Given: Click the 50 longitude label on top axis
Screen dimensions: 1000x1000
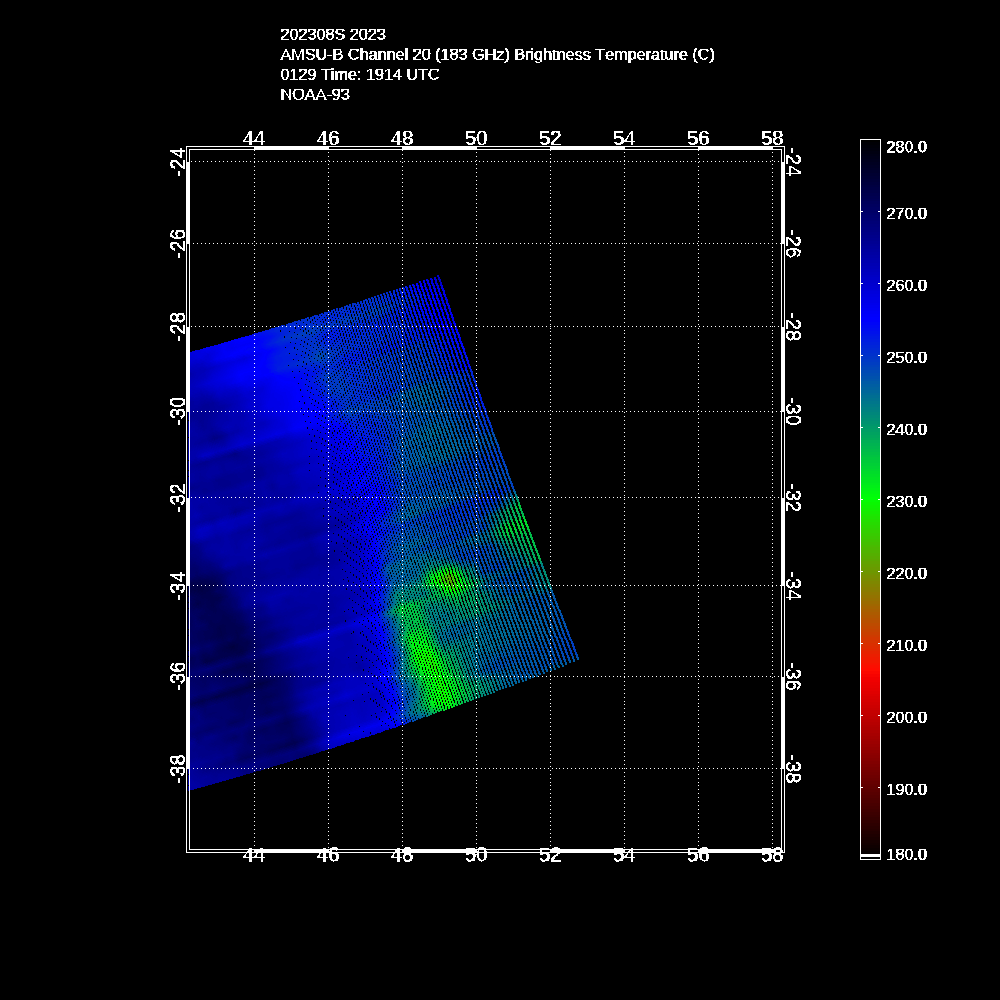Looking at the screenshot, I should pos(476,138).
